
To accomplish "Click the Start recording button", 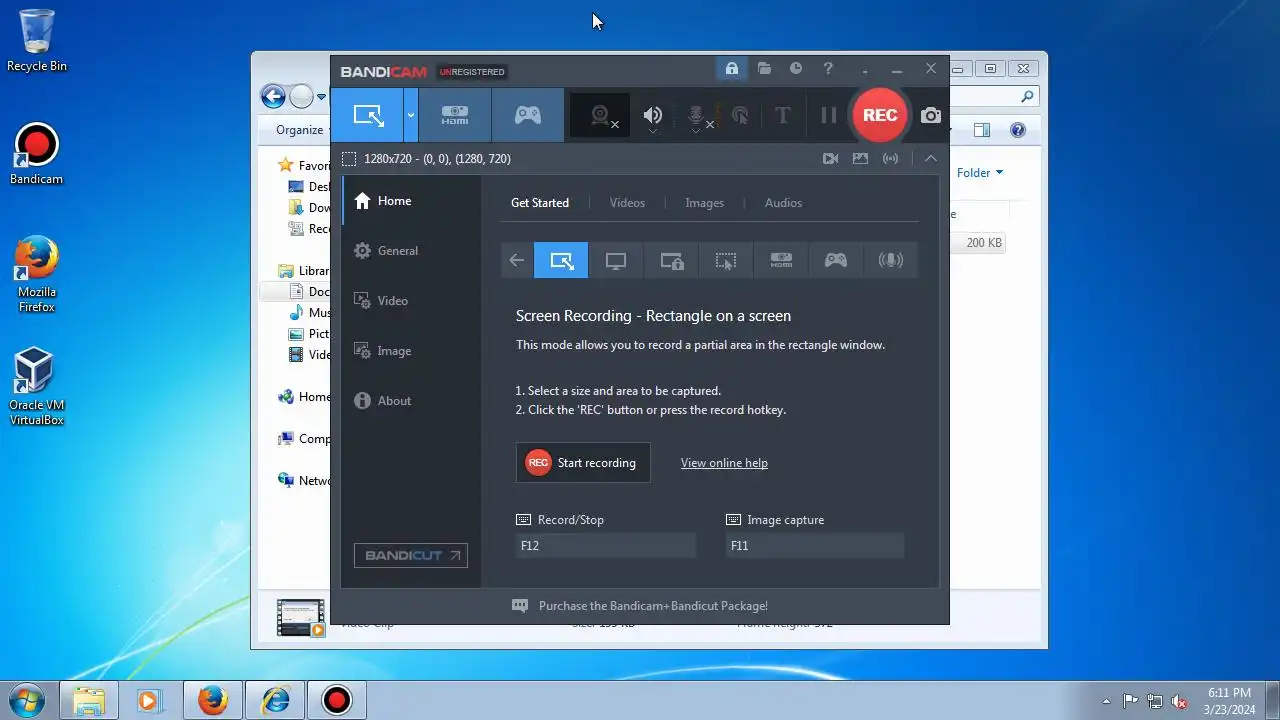I will point(583,463).
